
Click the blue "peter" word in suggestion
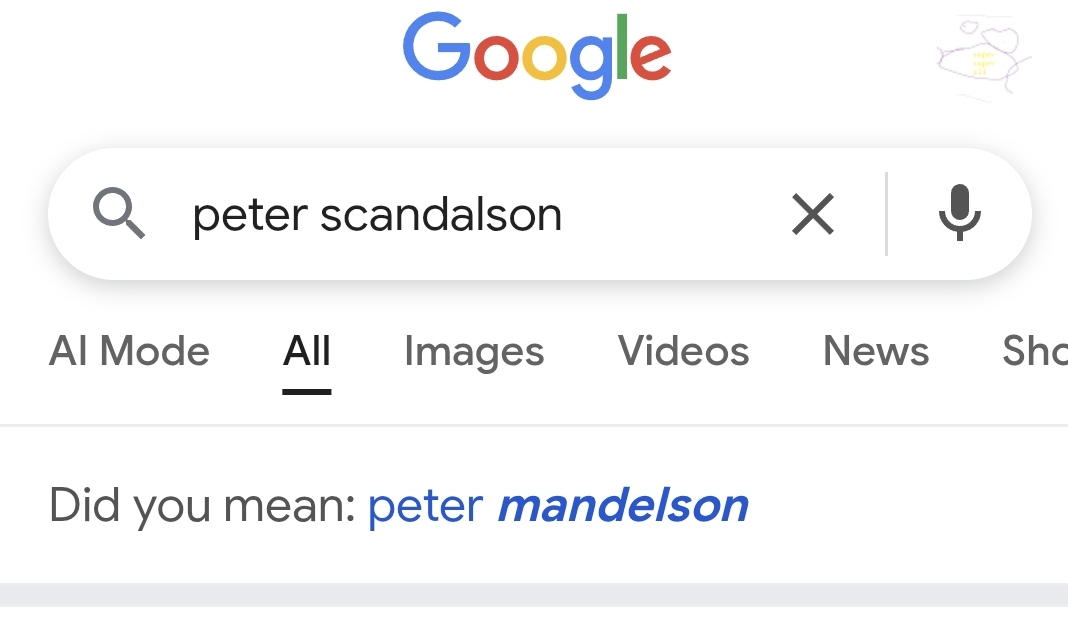click(x=426, y=506)
